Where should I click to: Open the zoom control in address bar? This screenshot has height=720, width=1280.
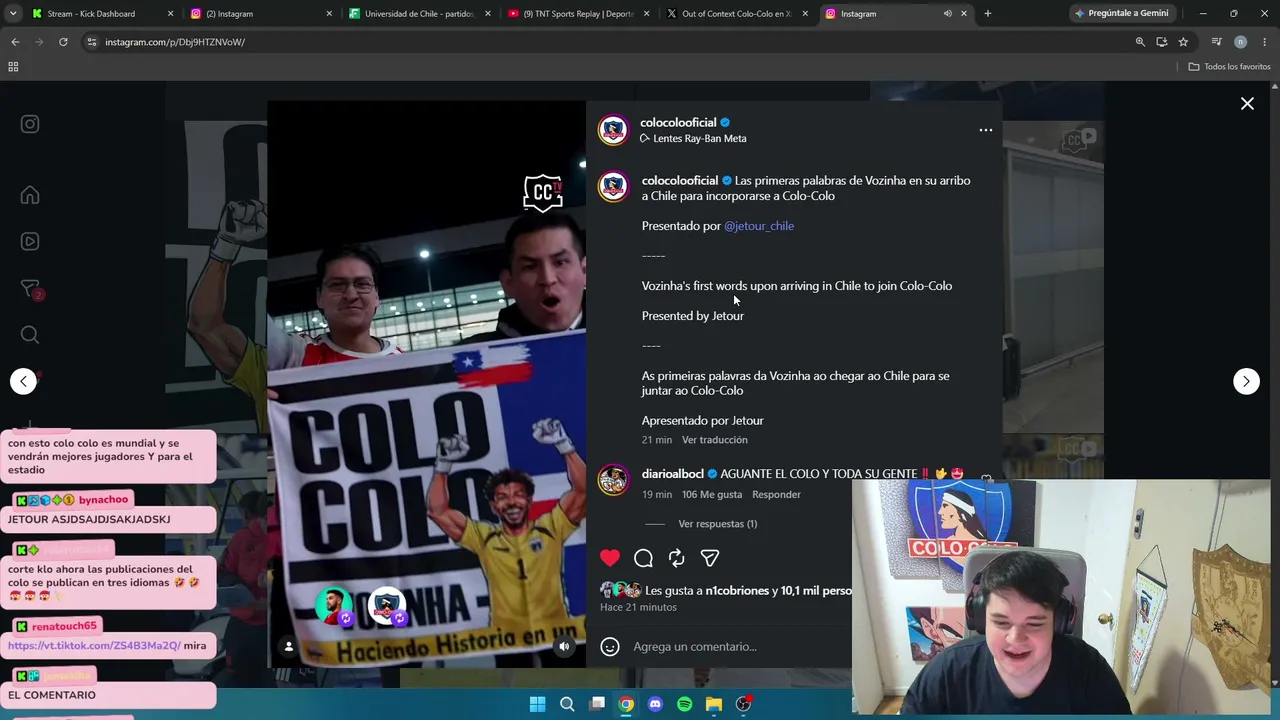pos(1140,42)
